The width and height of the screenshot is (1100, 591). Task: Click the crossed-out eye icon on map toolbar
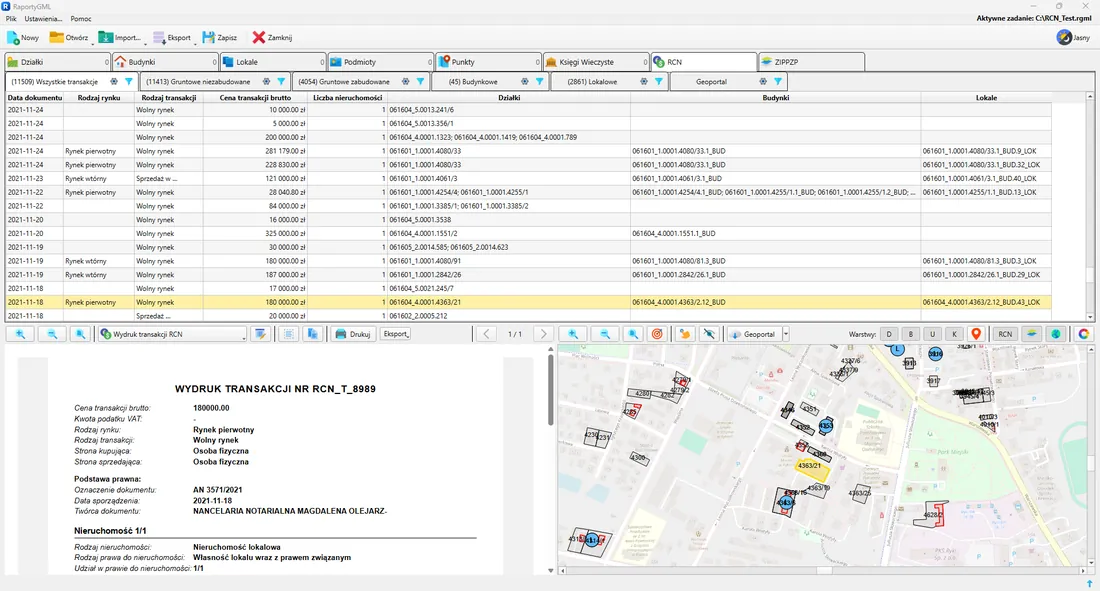[709, 334]
